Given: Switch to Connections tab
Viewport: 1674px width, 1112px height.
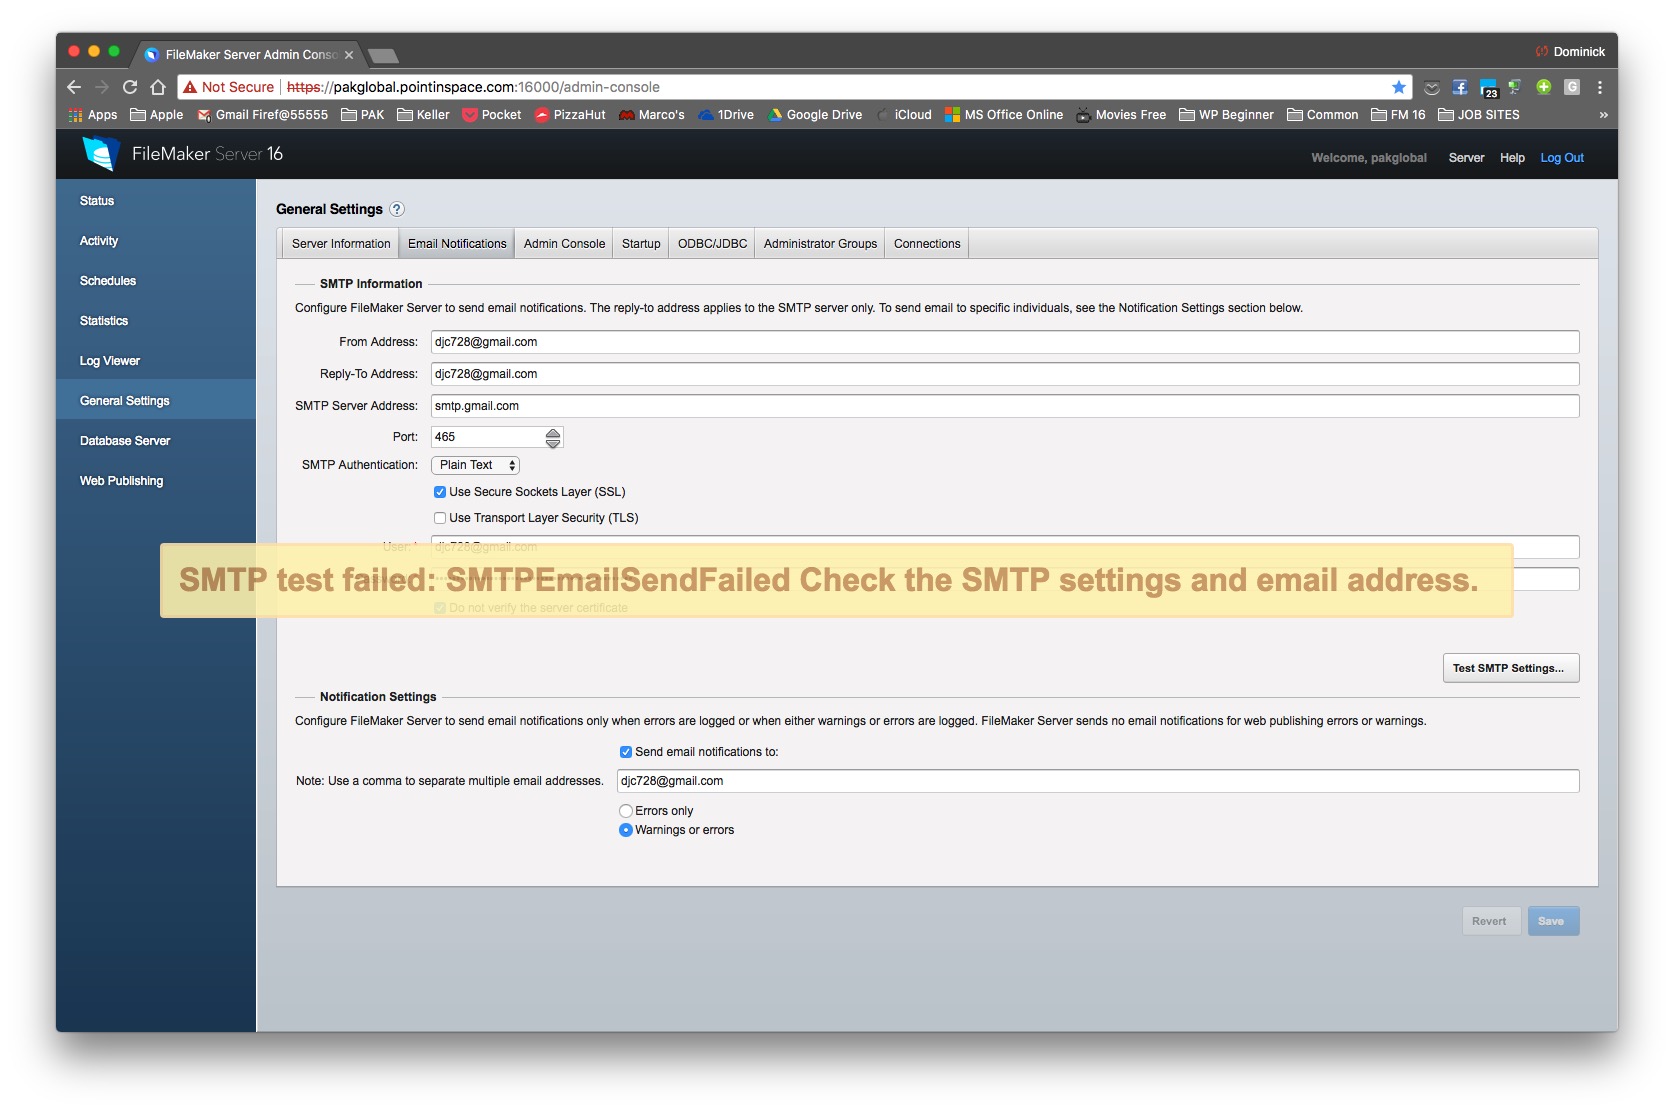Looking at the screenshot, I should (927, 244).
